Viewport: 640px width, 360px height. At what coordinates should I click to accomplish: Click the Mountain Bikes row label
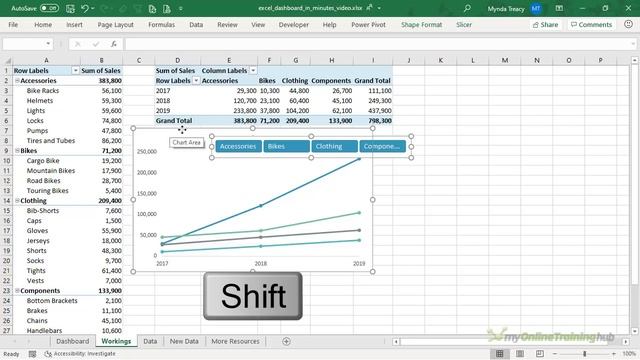click(x=51, y=171)
